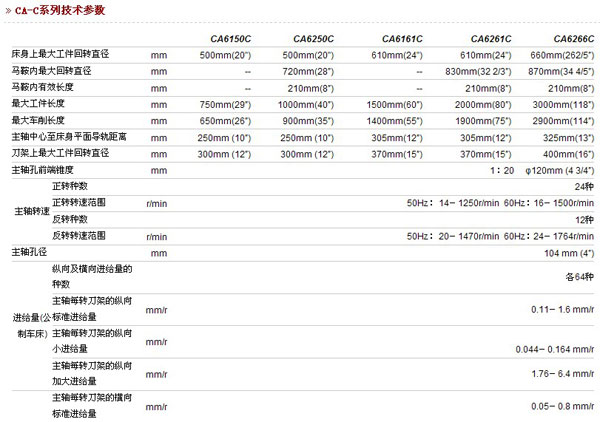Click the value '325mm(13")'
The height and width of the screenshot is (422, 600).
[569, 138]
